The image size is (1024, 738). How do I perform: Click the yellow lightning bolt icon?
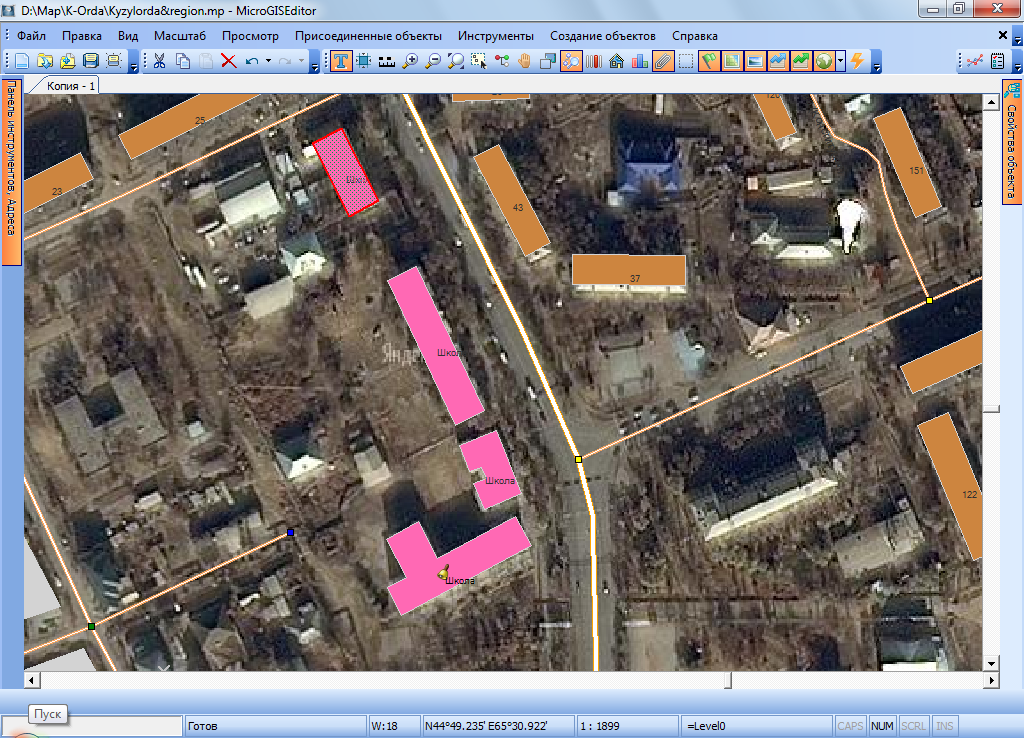point(857,61)
